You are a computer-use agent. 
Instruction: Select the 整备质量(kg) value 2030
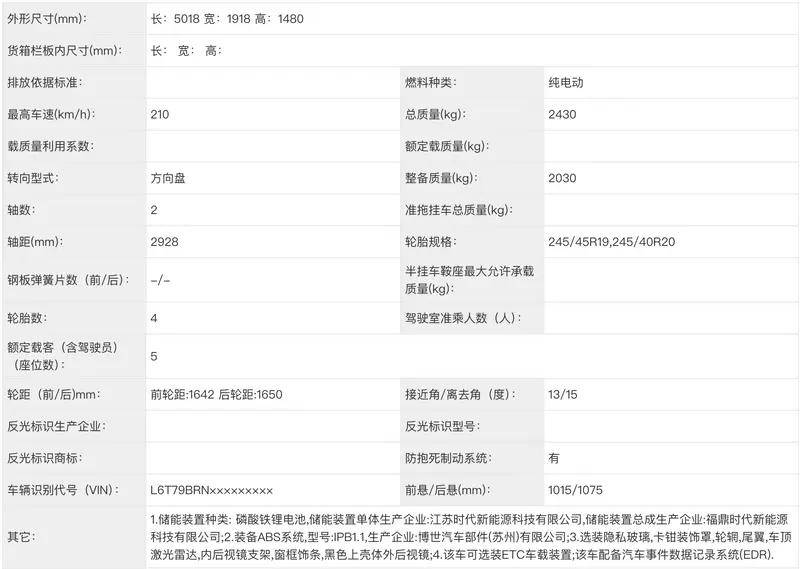point(562,178)
